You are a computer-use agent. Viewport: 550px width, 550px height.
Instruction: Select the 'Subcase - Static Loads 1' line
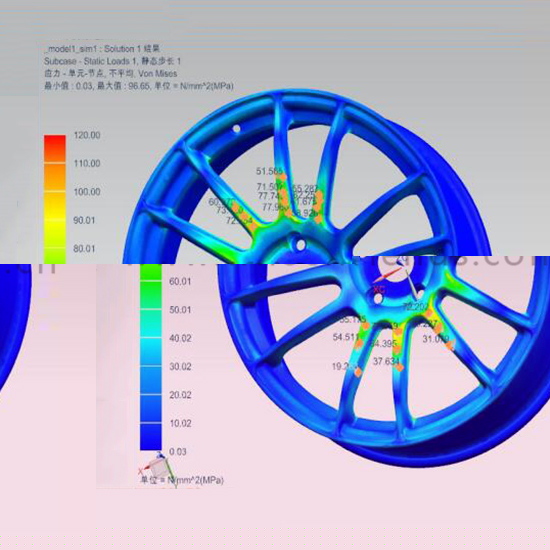(112, 61)
